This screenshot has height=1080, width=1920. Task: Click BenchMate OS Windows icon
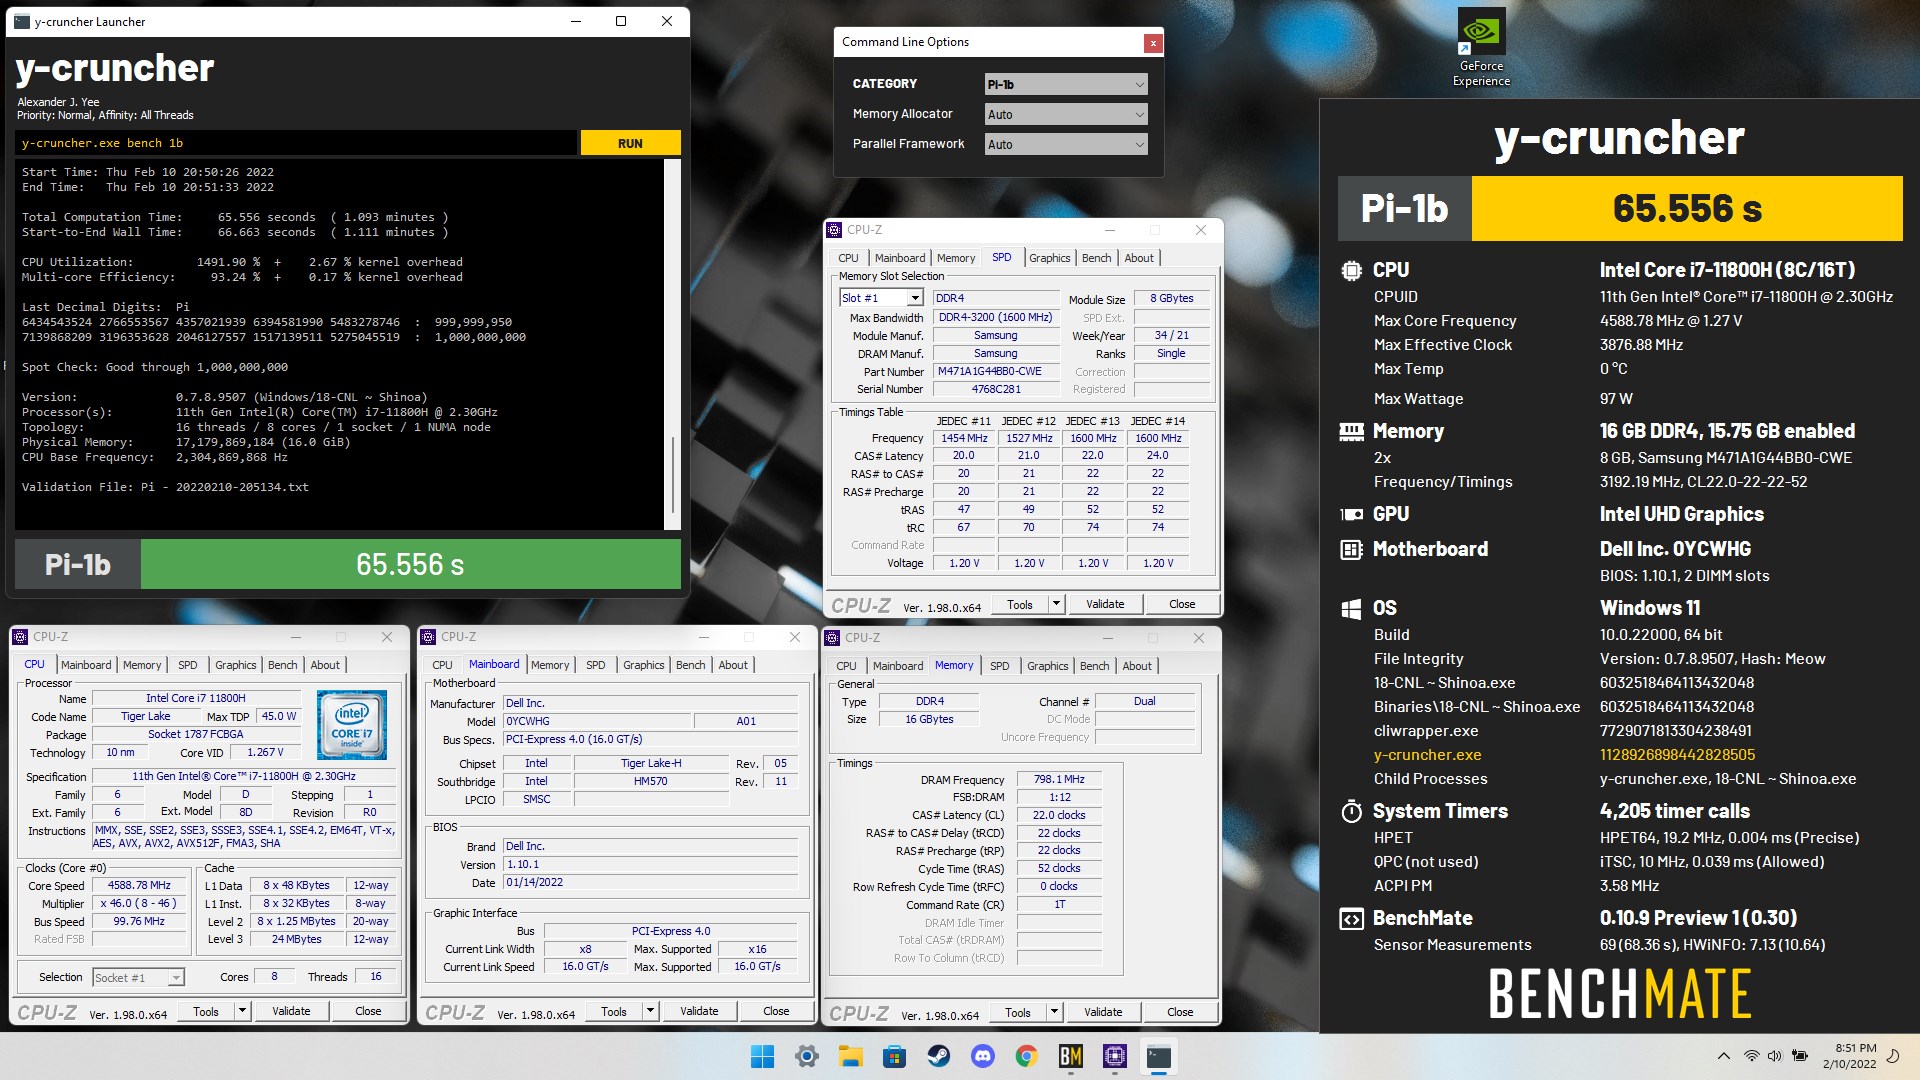(1351, 609)
